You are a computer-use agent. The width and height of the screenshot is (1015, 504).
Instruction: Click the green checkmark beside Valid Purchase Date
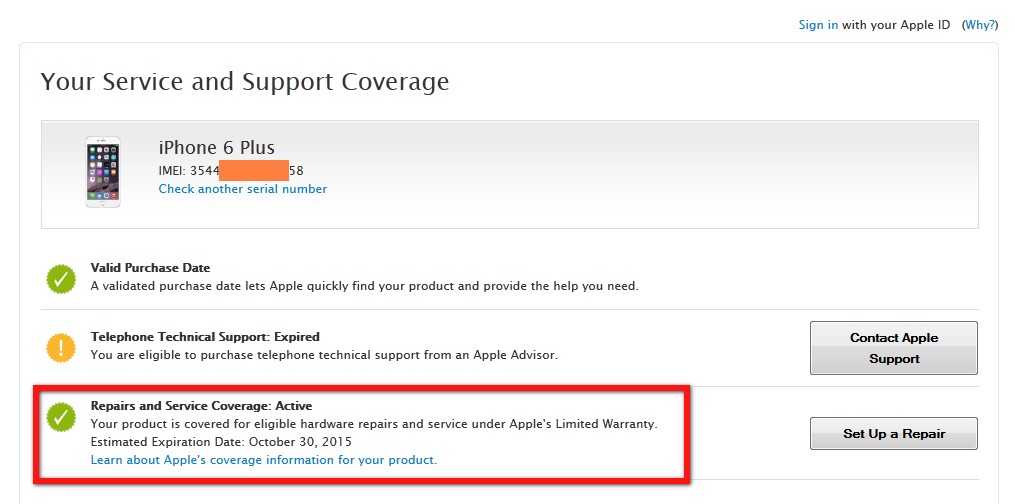(61, 278)
